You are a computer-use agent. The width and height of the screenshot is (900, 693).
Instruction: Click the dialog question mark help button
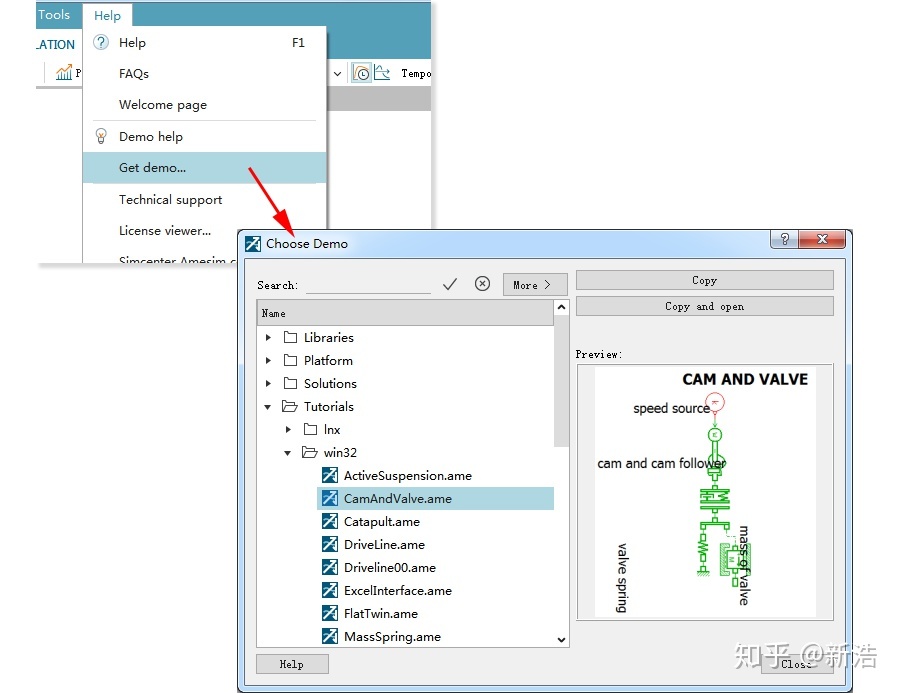coord(785,239)
